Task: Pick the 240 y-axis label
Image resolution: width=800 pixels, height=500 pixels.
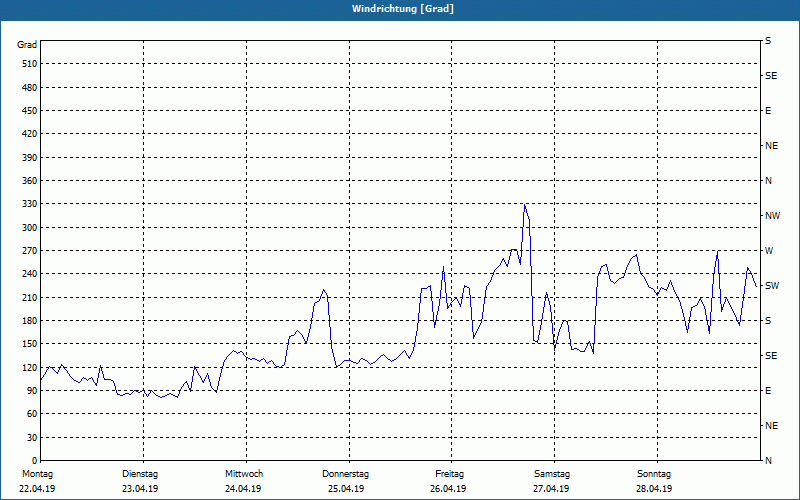Action: tap(30, 273)
